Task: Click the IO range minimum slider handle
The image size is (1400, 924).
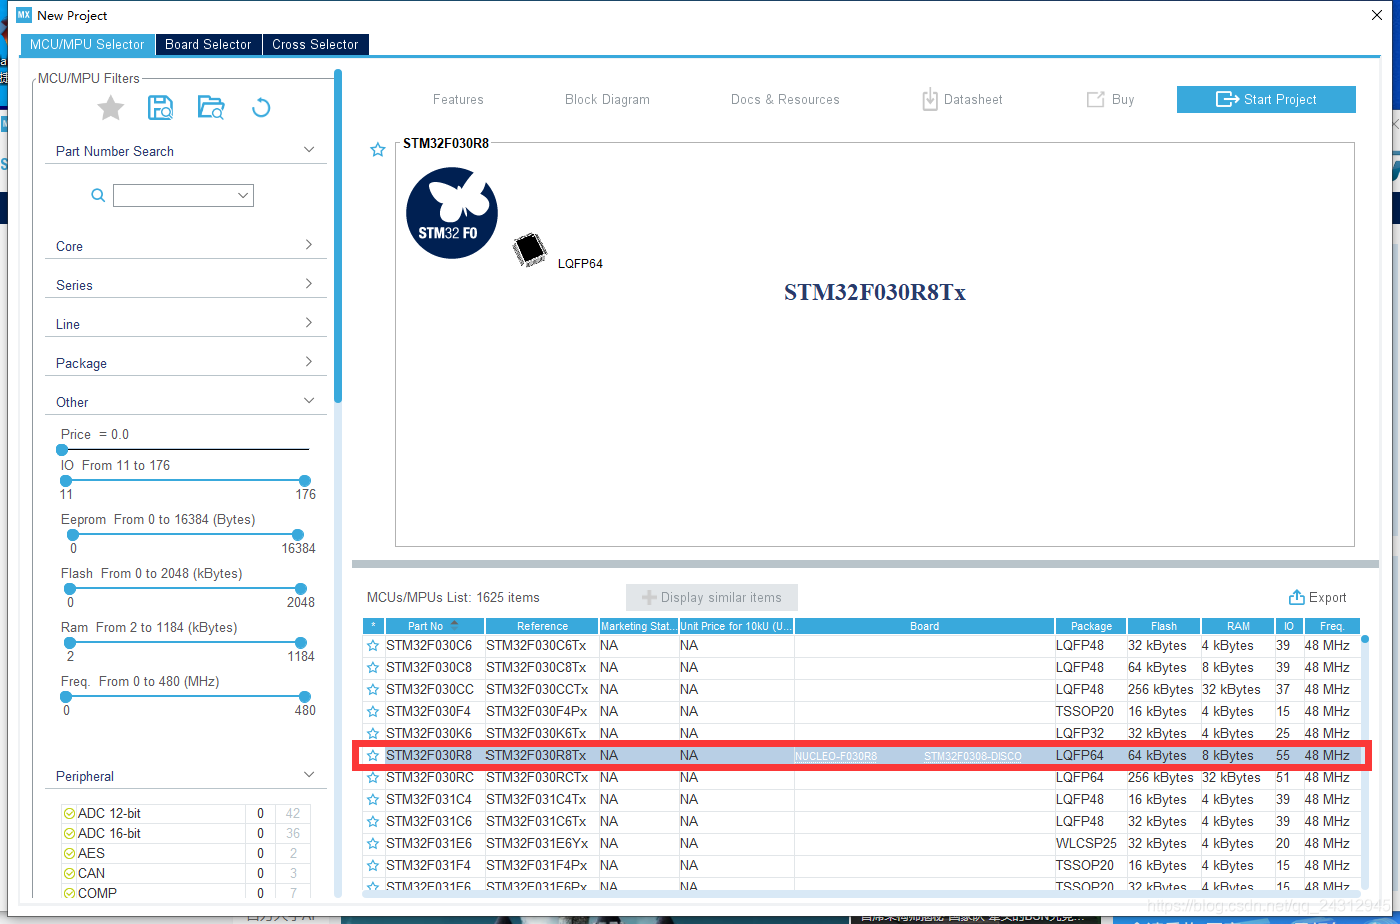Action: click(x=66, y=481)
